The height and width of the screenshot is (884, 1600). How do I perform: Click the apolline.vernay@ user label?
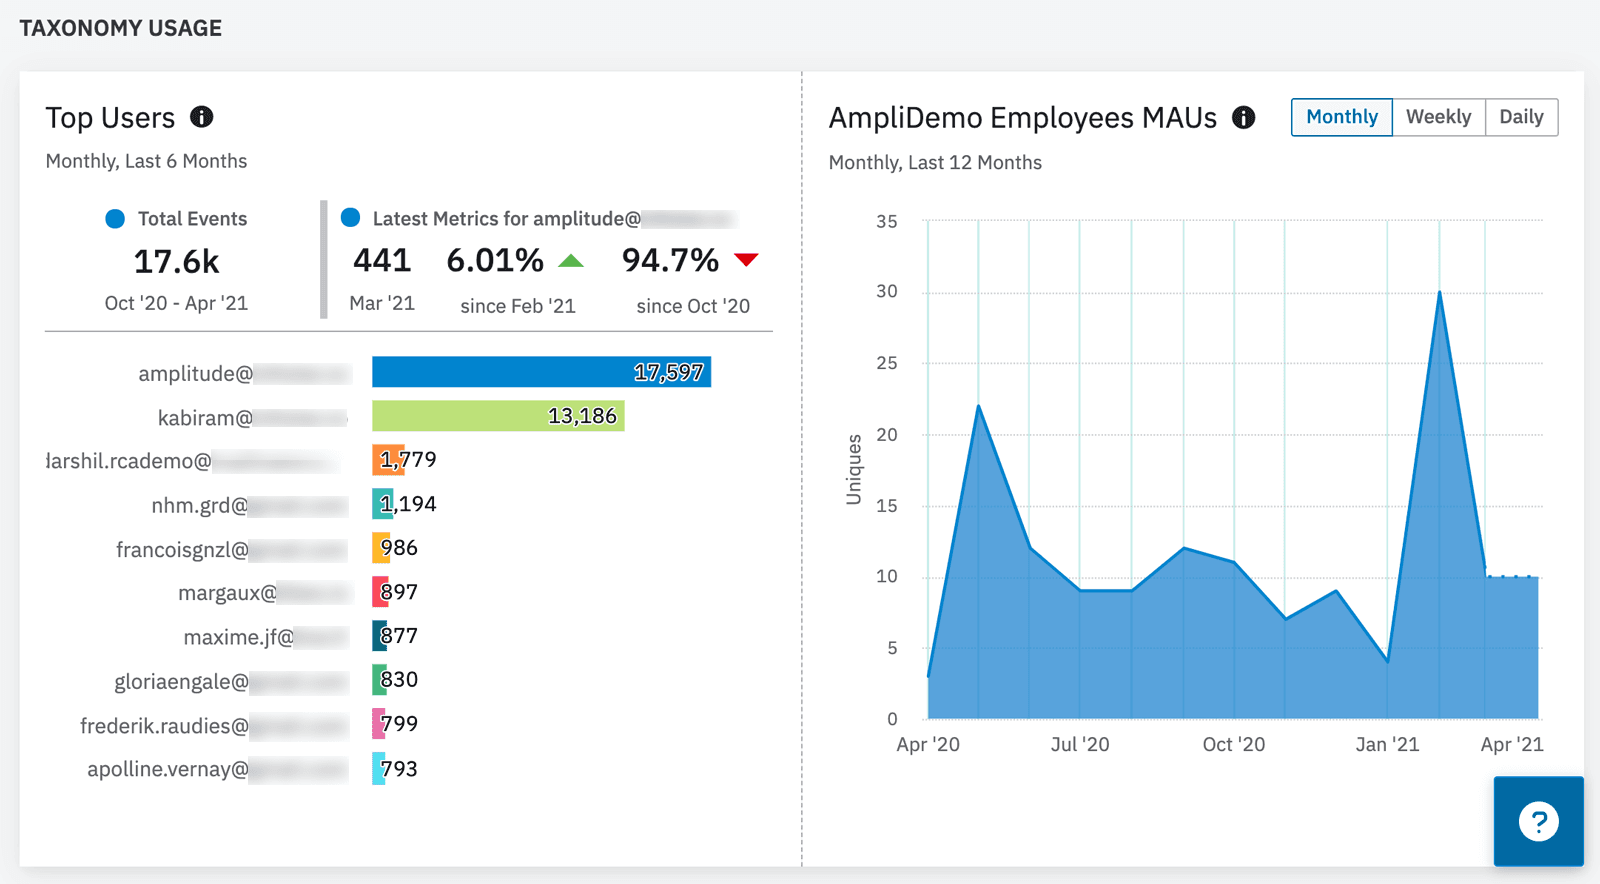[168, 769]
